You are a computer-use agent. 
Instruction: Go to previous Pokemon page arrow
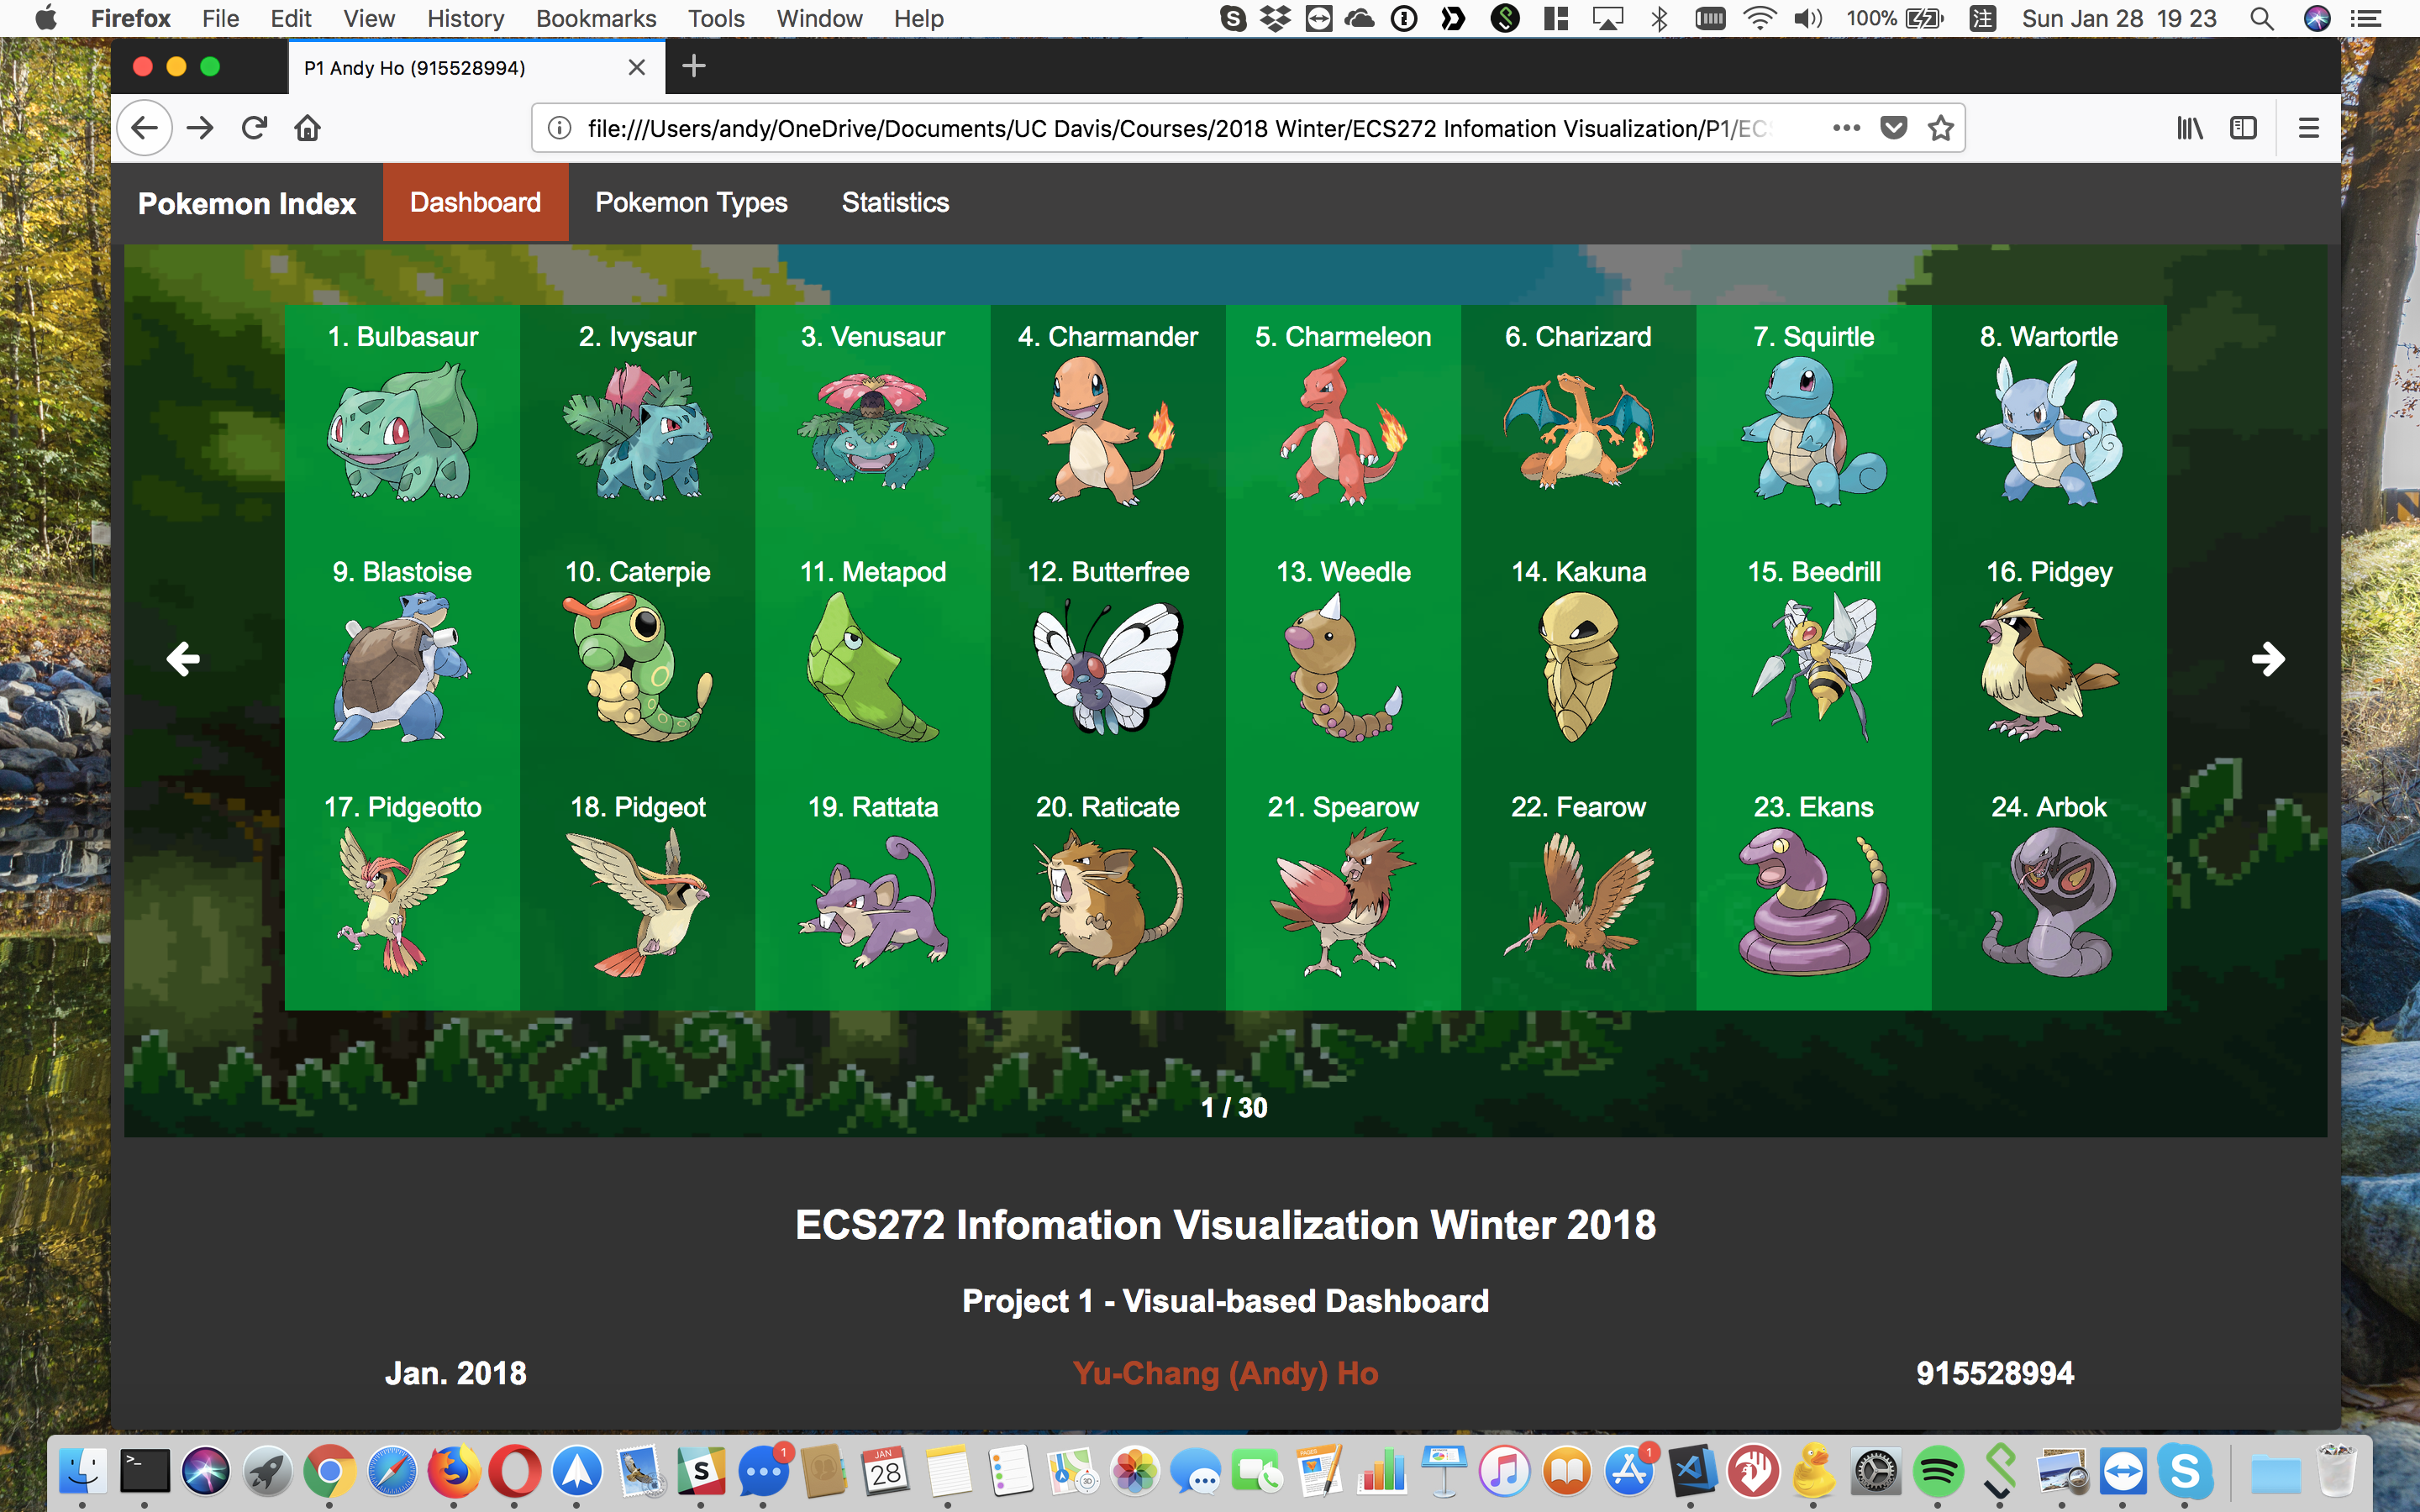point(183,659)
